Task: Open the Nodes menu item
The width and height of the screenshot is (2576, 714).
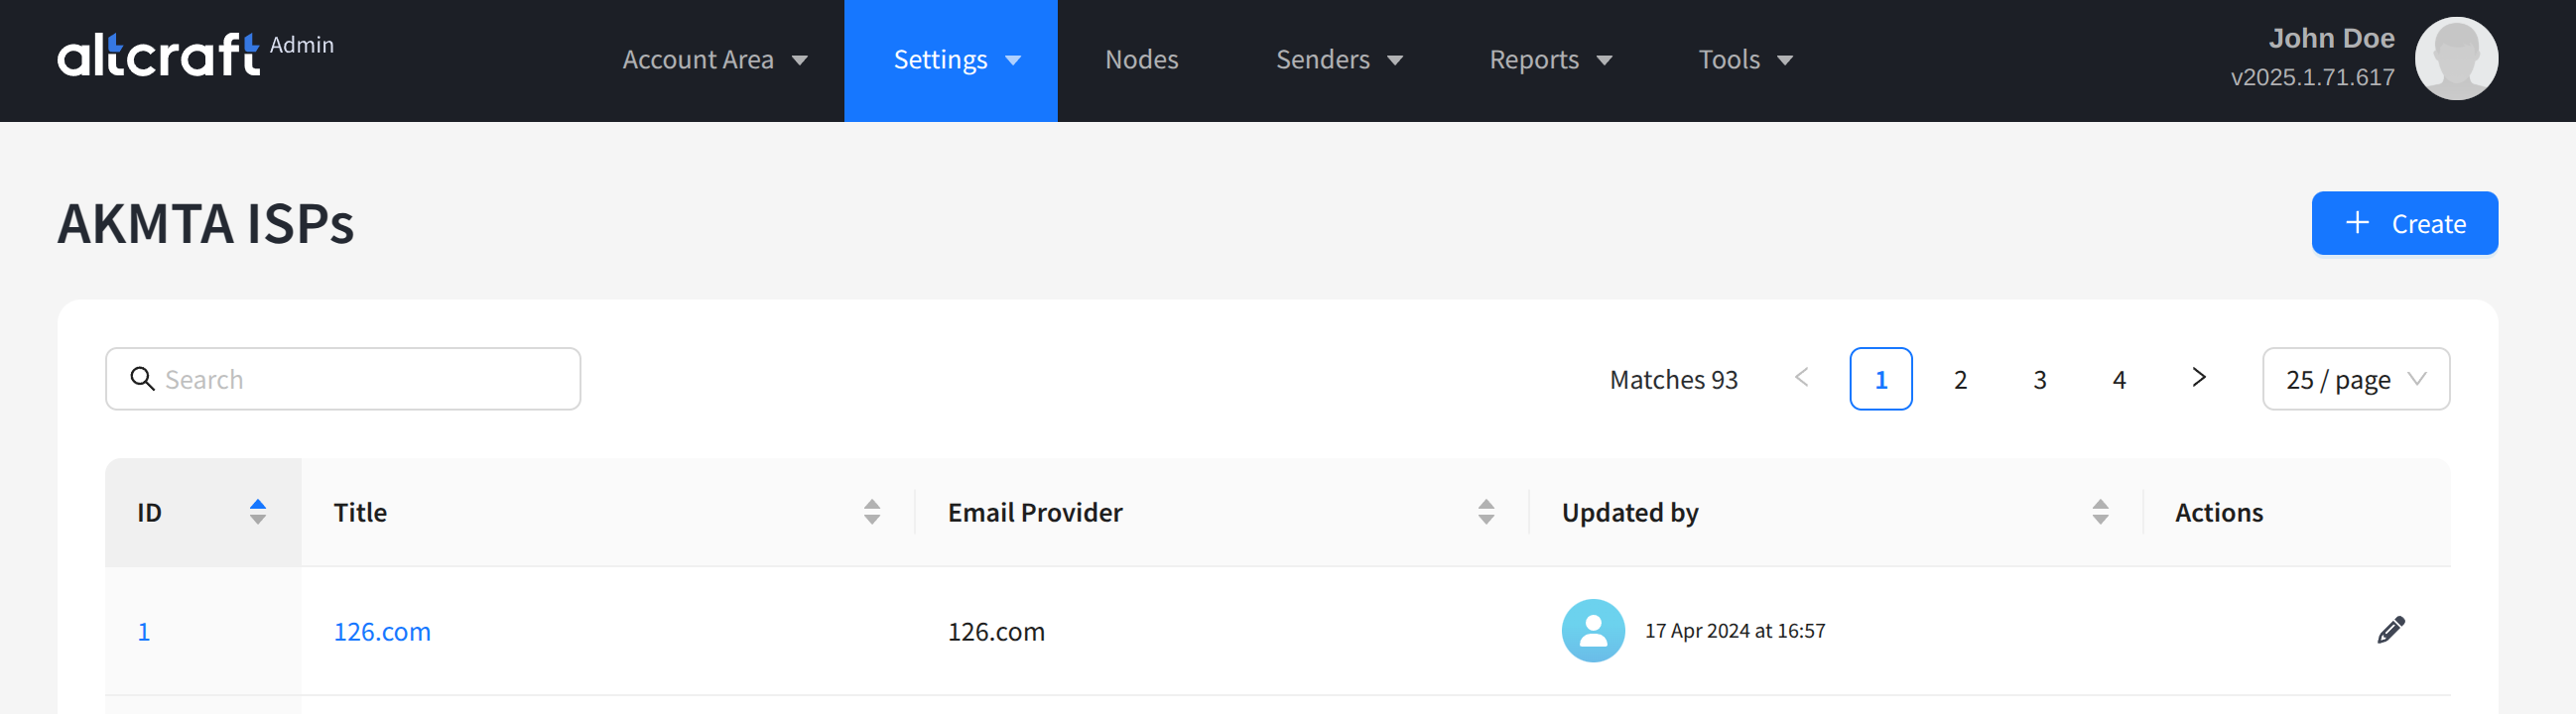Action: (x=1141, y=60)
